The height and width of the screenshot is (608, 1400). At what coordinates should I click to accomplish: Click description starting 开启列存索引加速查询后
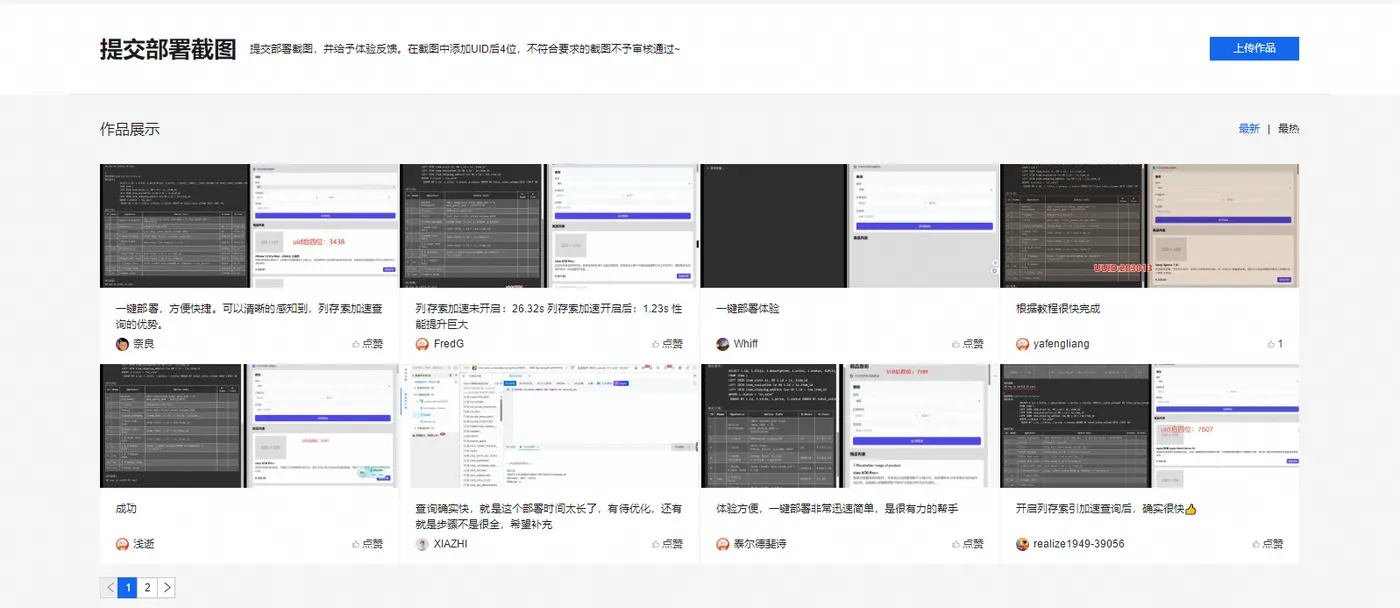pos(1106,509)
